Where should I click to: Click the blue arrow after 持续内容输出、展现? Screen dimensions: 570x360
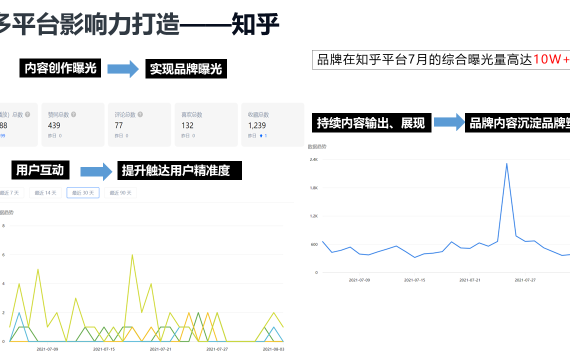pyautogui.click(x=449, y=122)
